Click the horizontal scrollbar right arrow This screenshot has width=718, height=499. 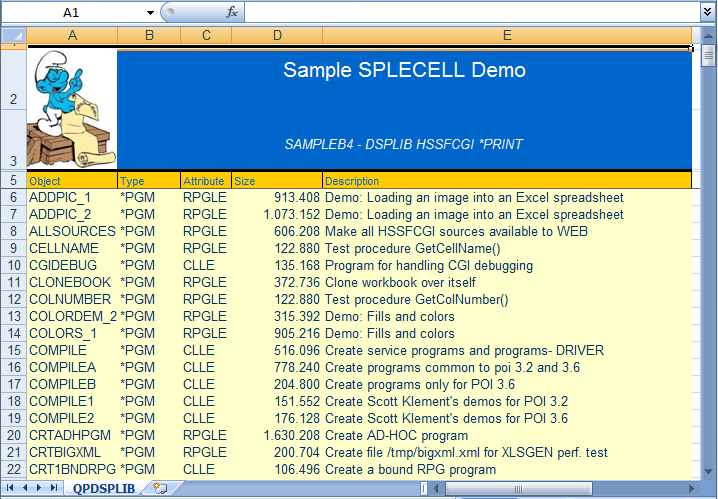(691, 488)
